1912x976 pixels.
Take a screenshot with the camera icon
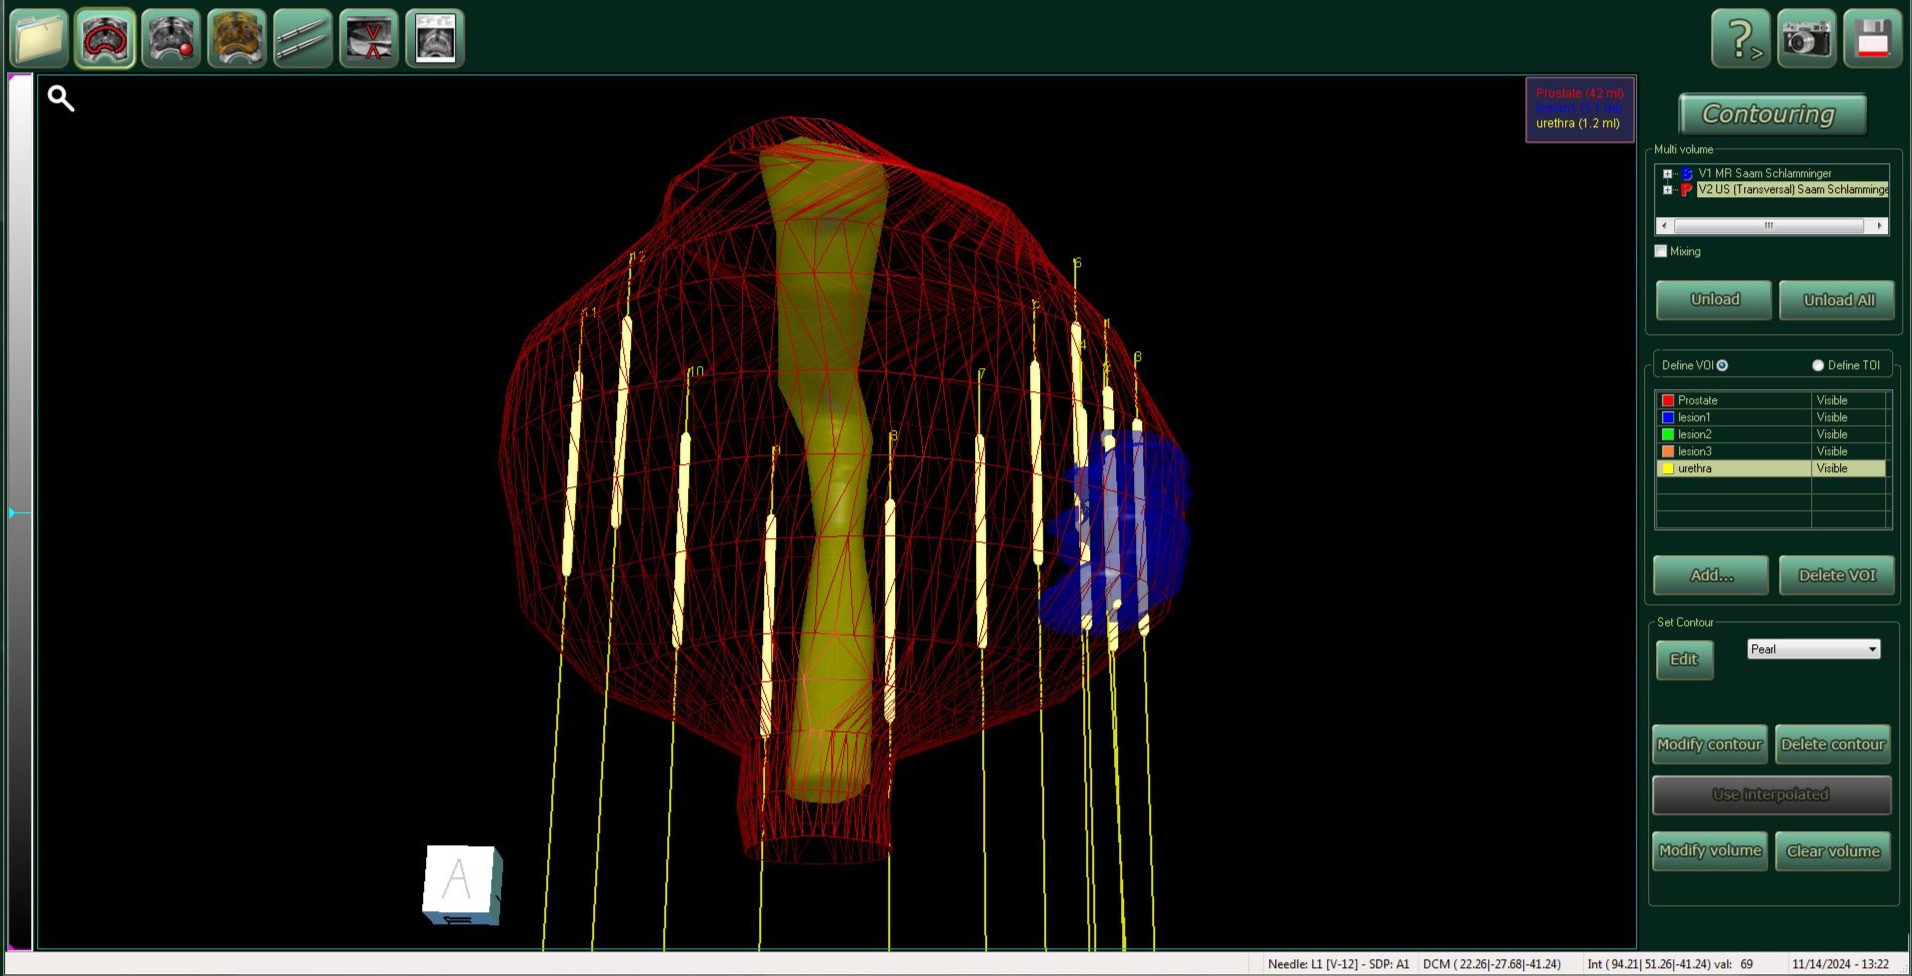(x=1806, y=39)
